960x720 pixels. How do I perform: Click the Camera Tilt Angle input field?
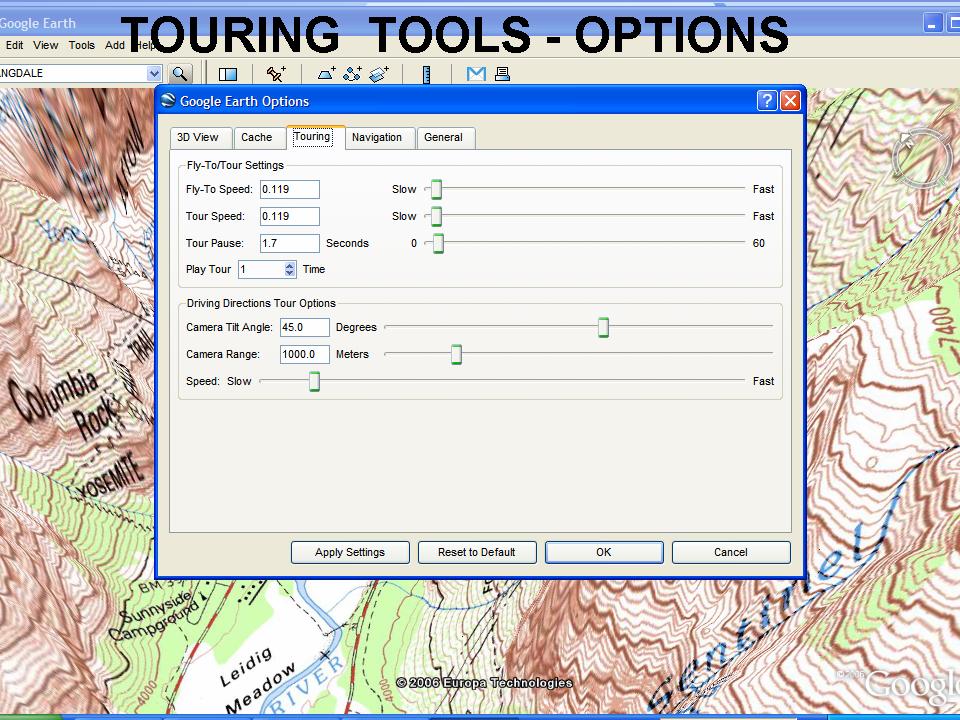(305, 328)
